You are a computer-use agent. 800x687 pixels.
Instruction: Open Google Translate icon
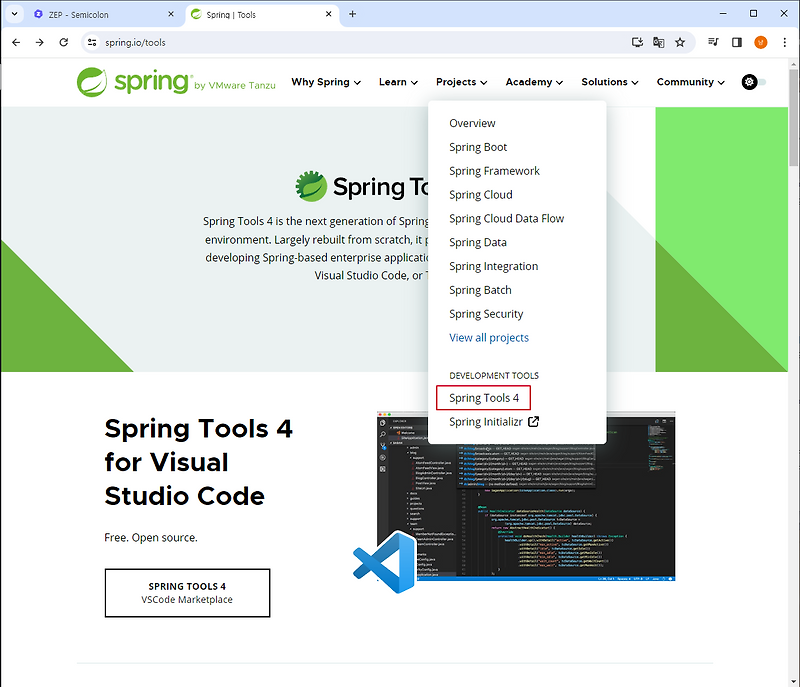658,42
